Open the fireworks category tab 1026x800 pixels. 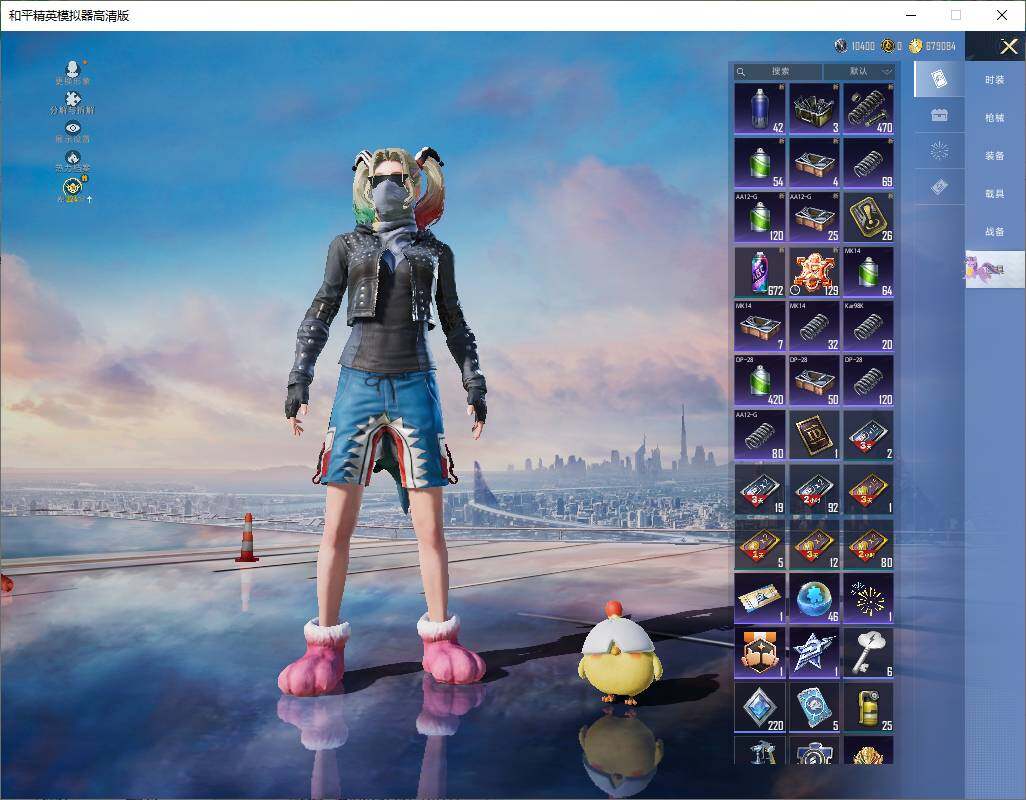click(939, 151)
